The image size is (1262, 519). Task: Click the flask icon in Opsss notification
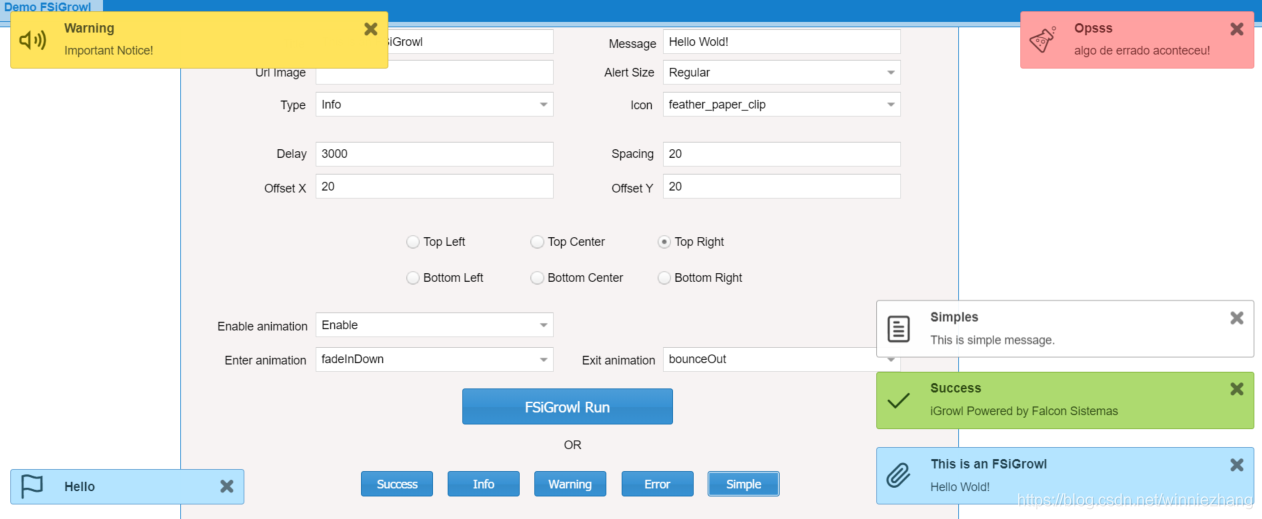(x=1043, y=40)
